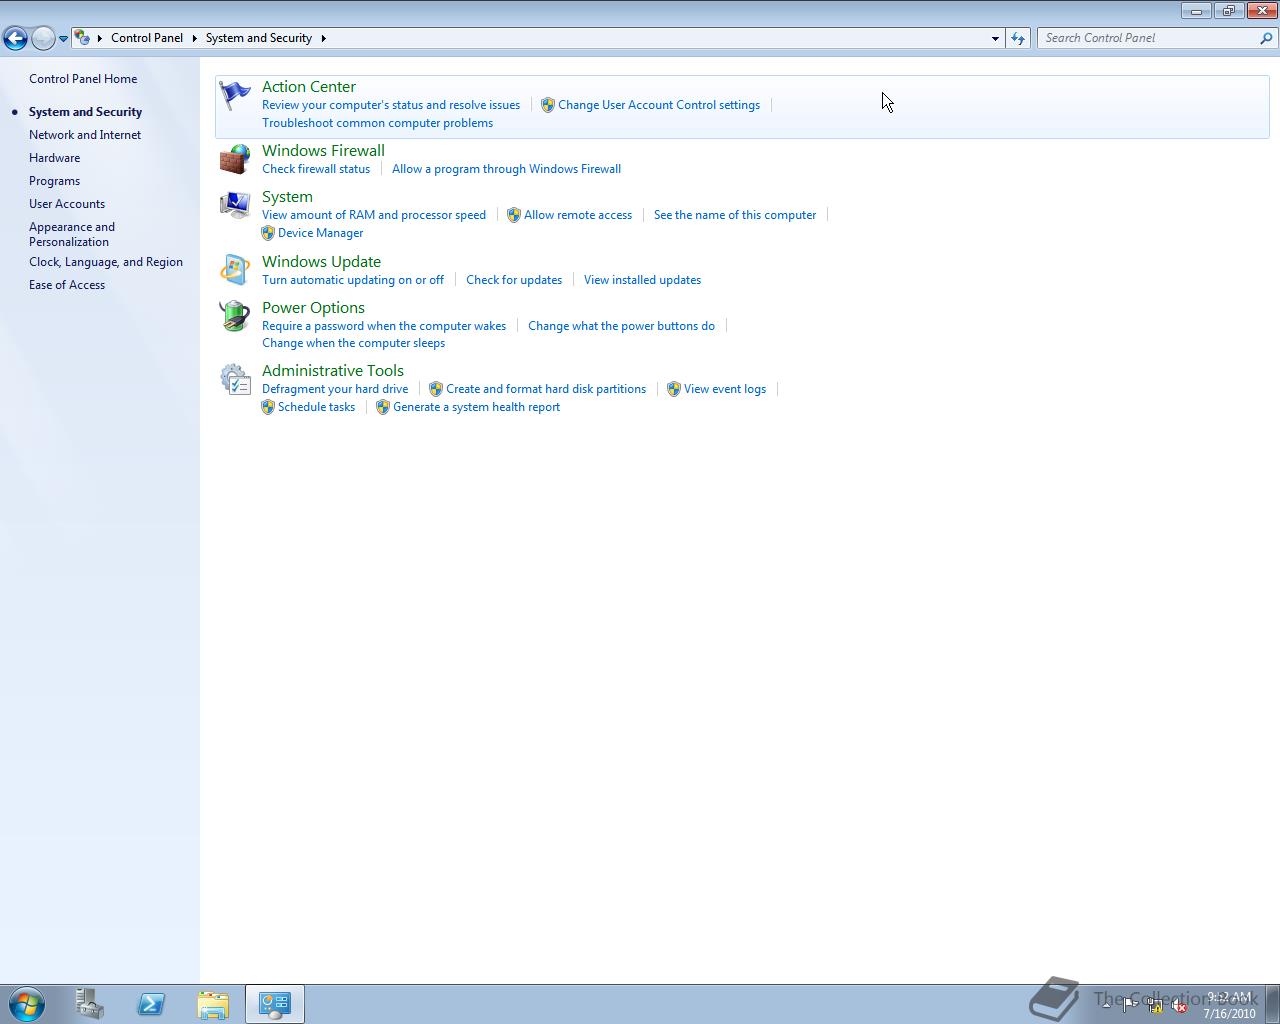Change when the computer sleeps

353,343
